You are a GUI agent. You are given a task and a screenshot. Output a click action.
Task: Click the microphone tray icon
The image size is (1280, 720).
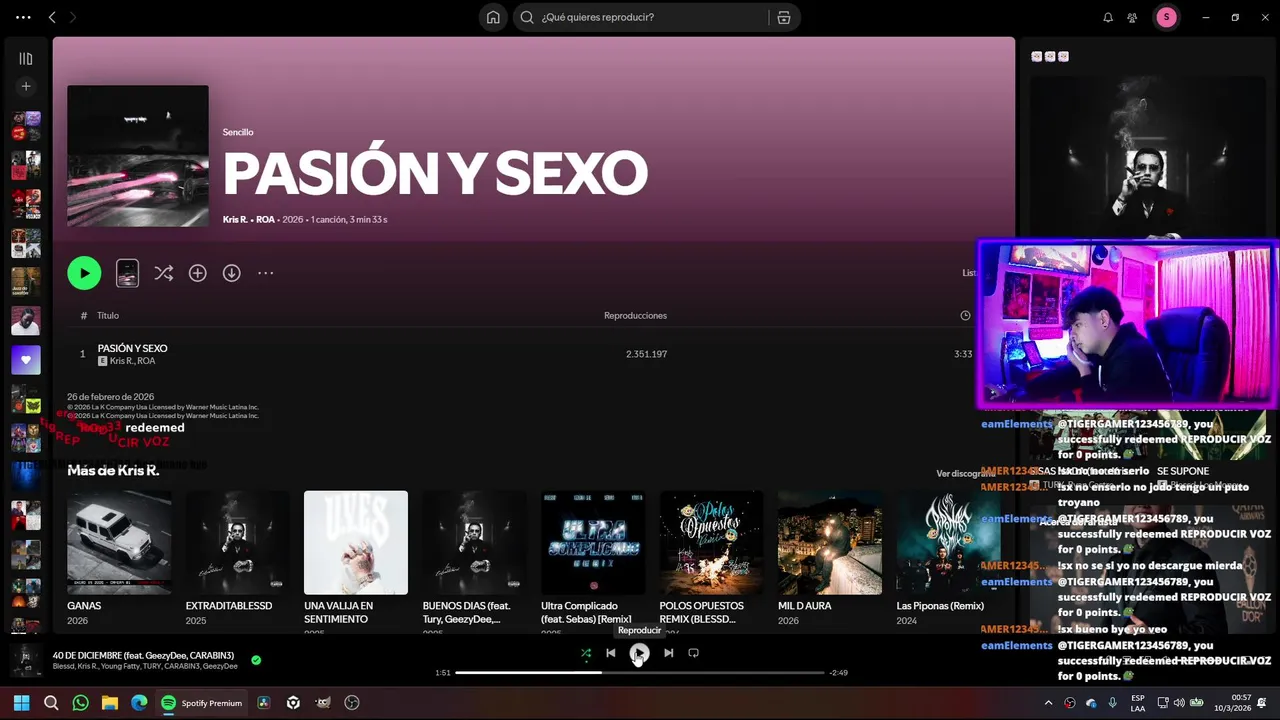point(1113,703)
